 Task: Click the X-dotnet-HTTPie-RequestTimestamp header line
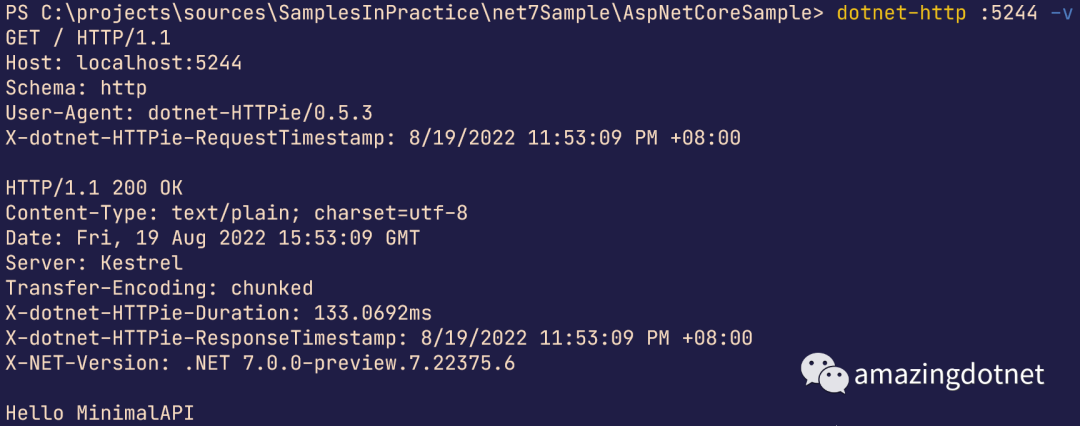pos(372,138)
